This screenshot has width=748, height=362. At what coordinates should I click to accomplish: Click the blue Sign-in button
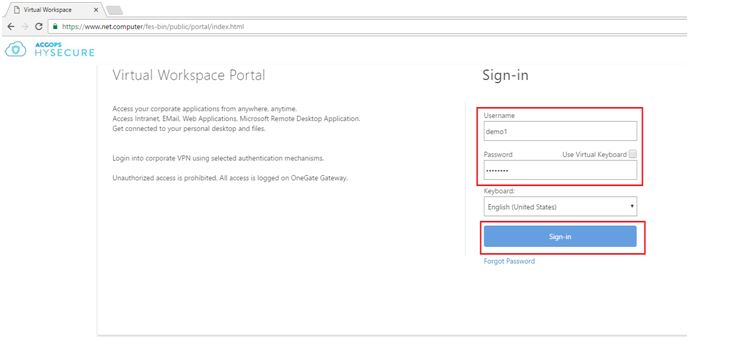point(560,237)
